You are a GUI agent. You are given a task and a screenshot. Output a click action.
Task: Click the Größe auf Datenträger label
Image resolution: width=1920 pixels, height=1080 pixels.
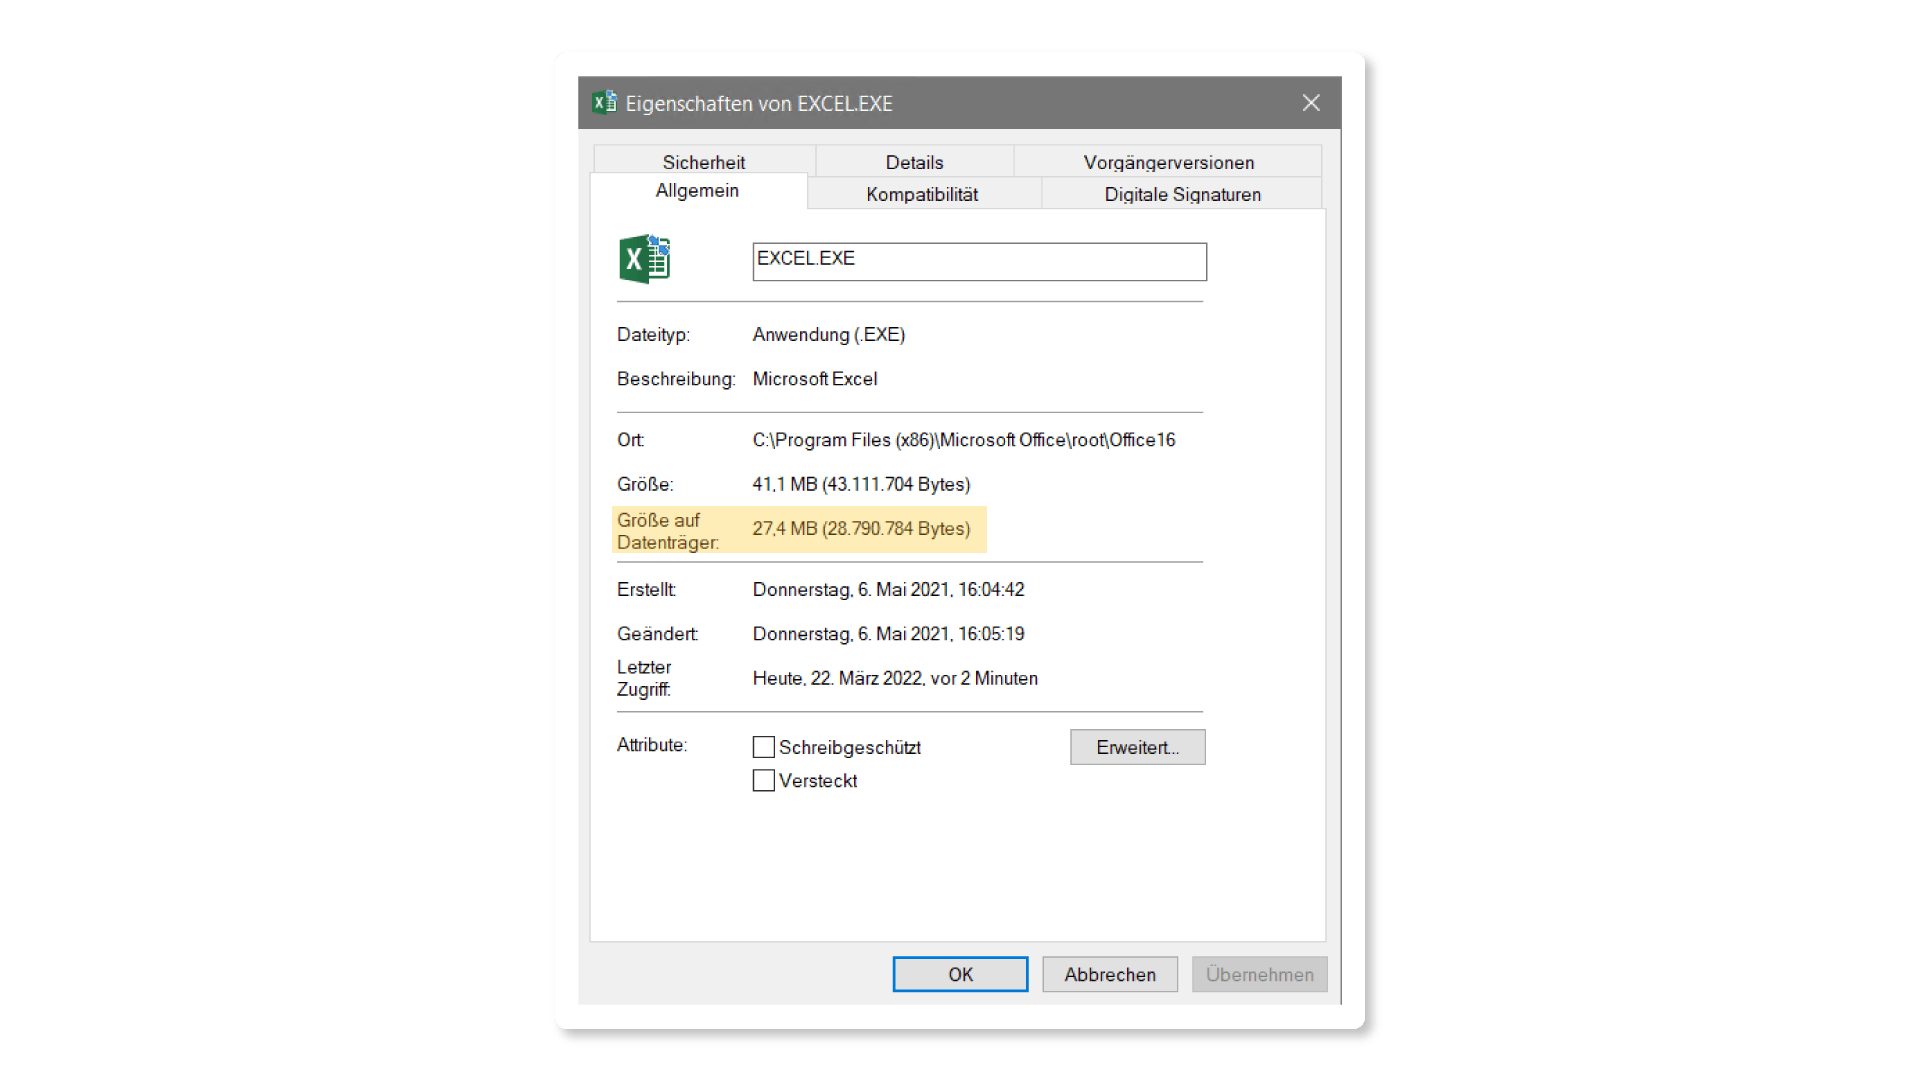point(668,531)
